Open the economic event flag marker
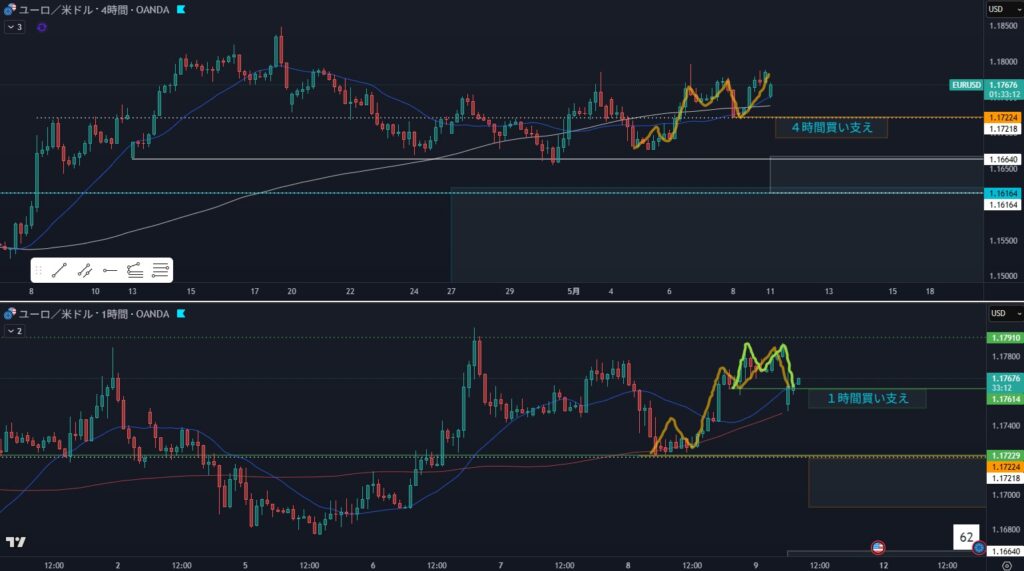Image resolution: width=1024 pixels, height=571 pixels. [878, 547]
